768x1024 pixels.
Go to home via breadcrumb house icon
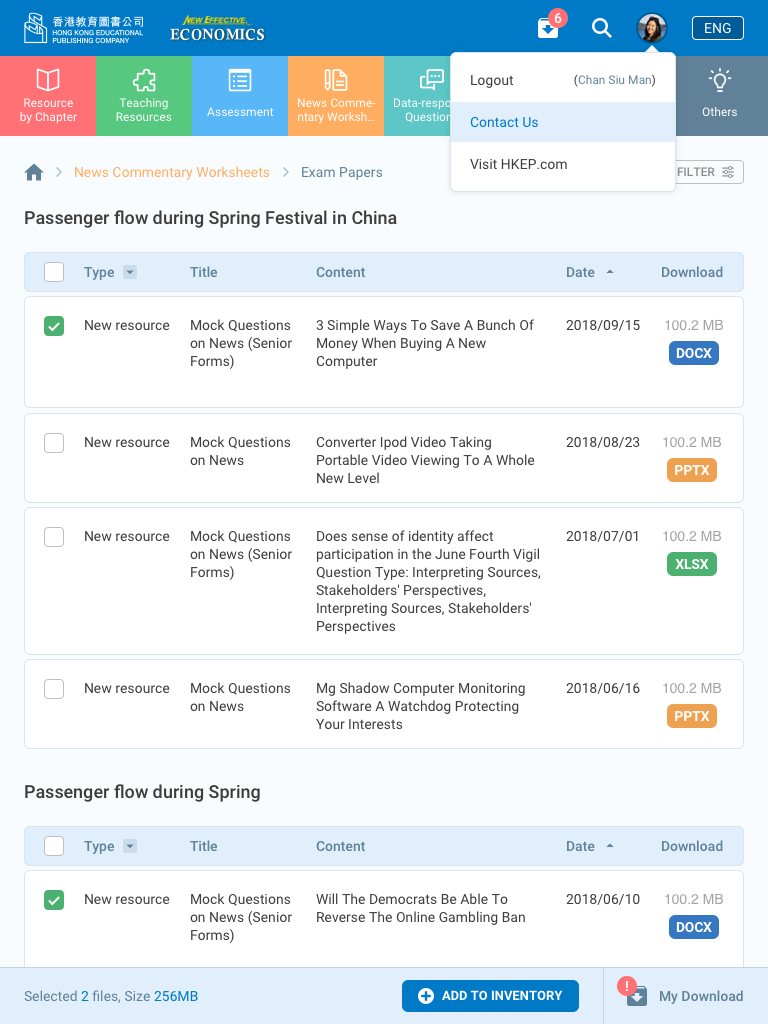pos(34,172)
